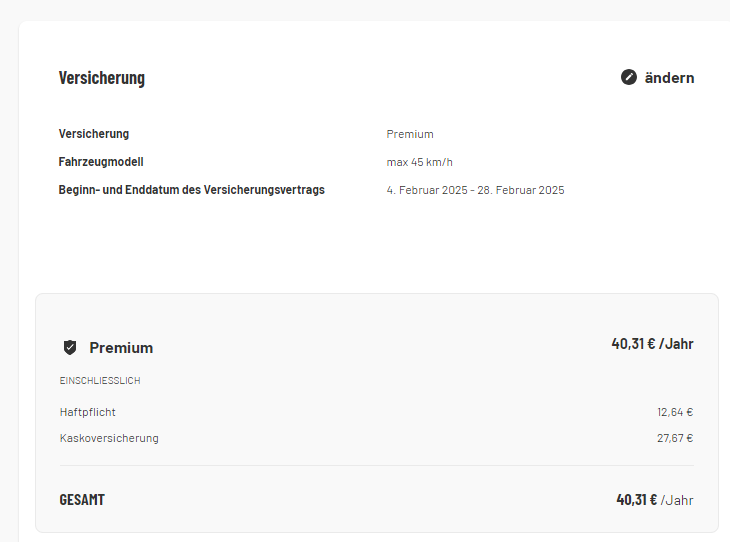Select the total "40,31 € /Jahr" in GESAMT row
The height and width of the screenshot is (542, 730).
654,500
